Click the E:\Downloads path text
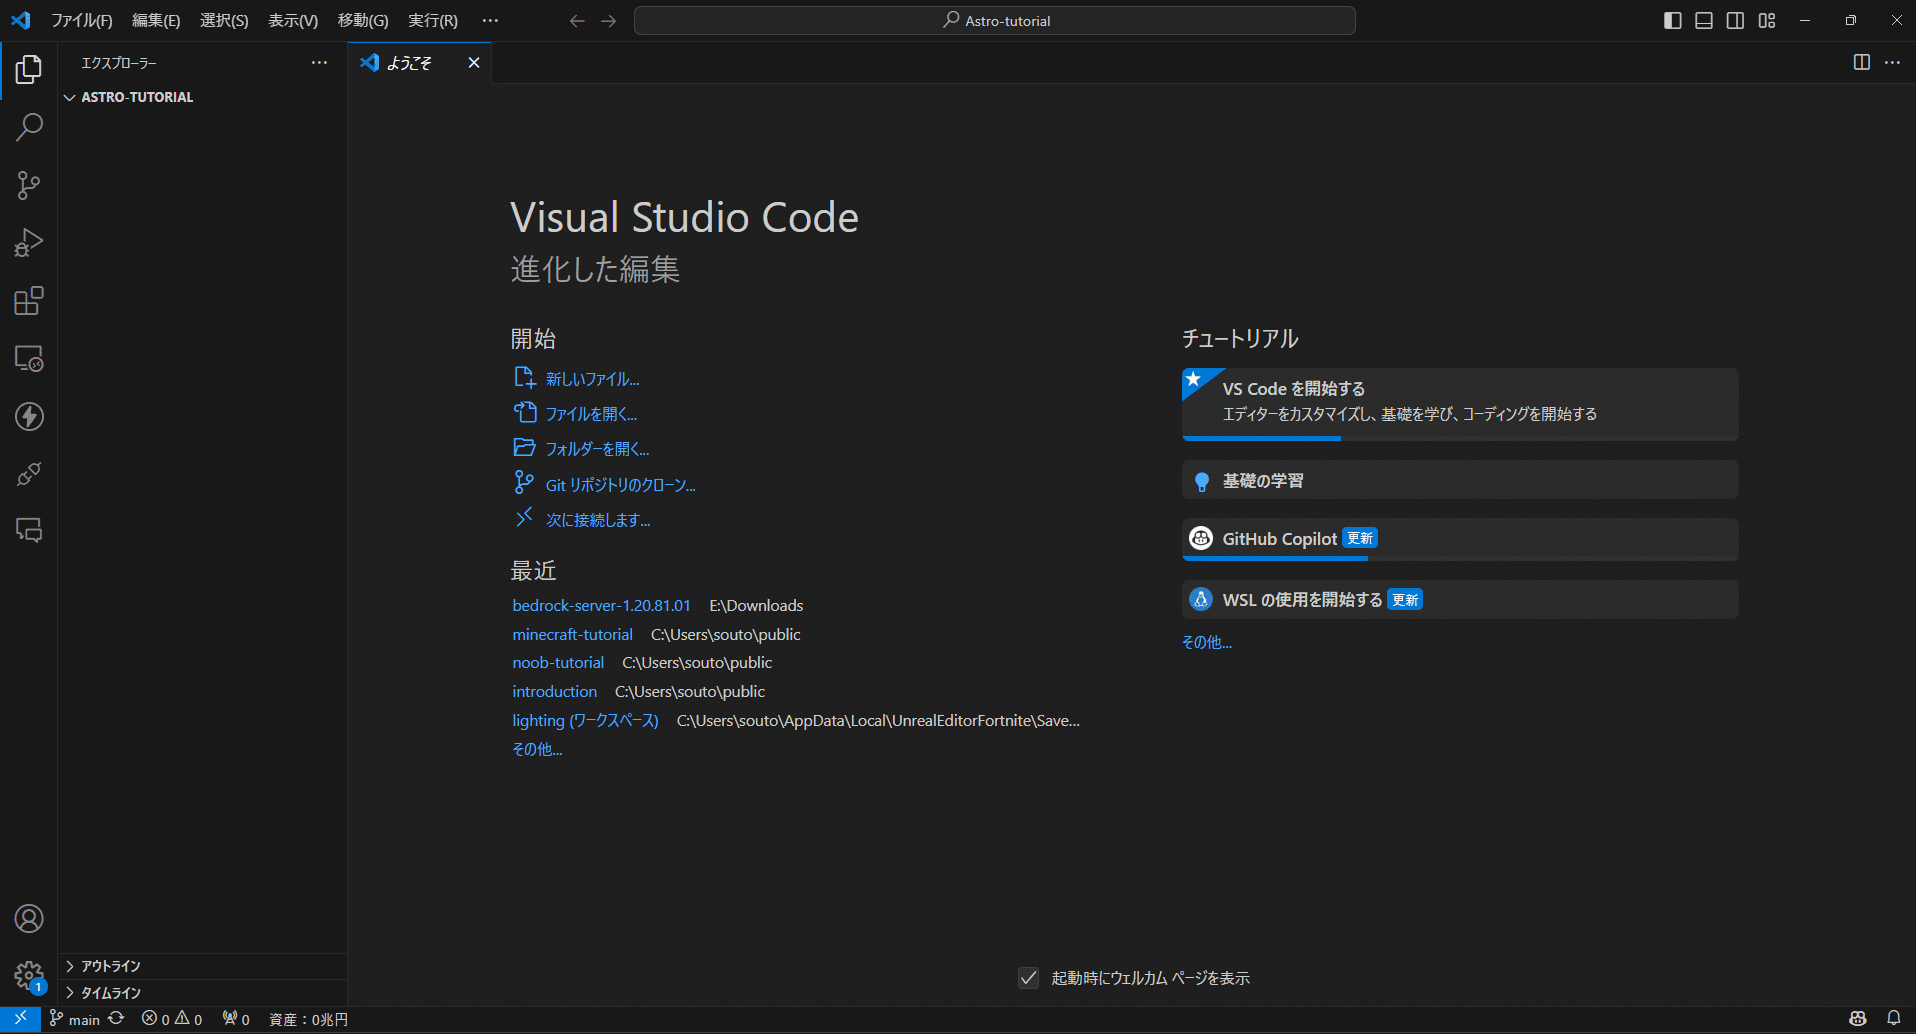This screenshot has height=1034, width=1916. 756,606
